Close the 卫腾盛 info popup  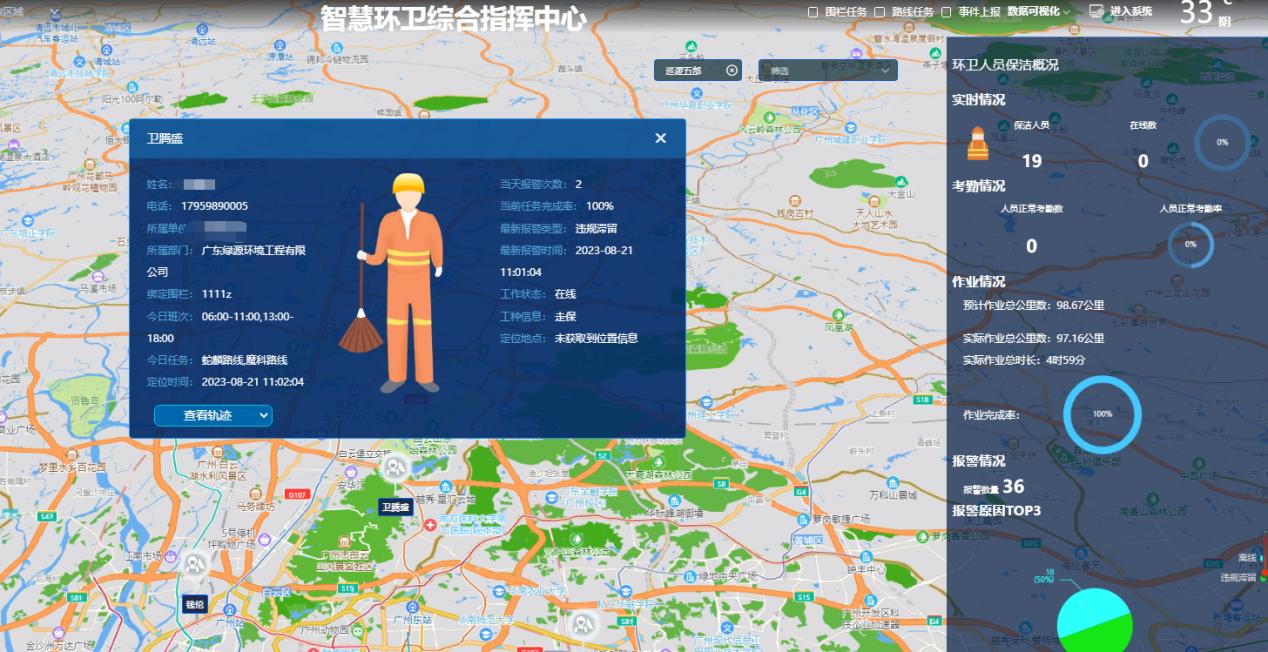660,138
